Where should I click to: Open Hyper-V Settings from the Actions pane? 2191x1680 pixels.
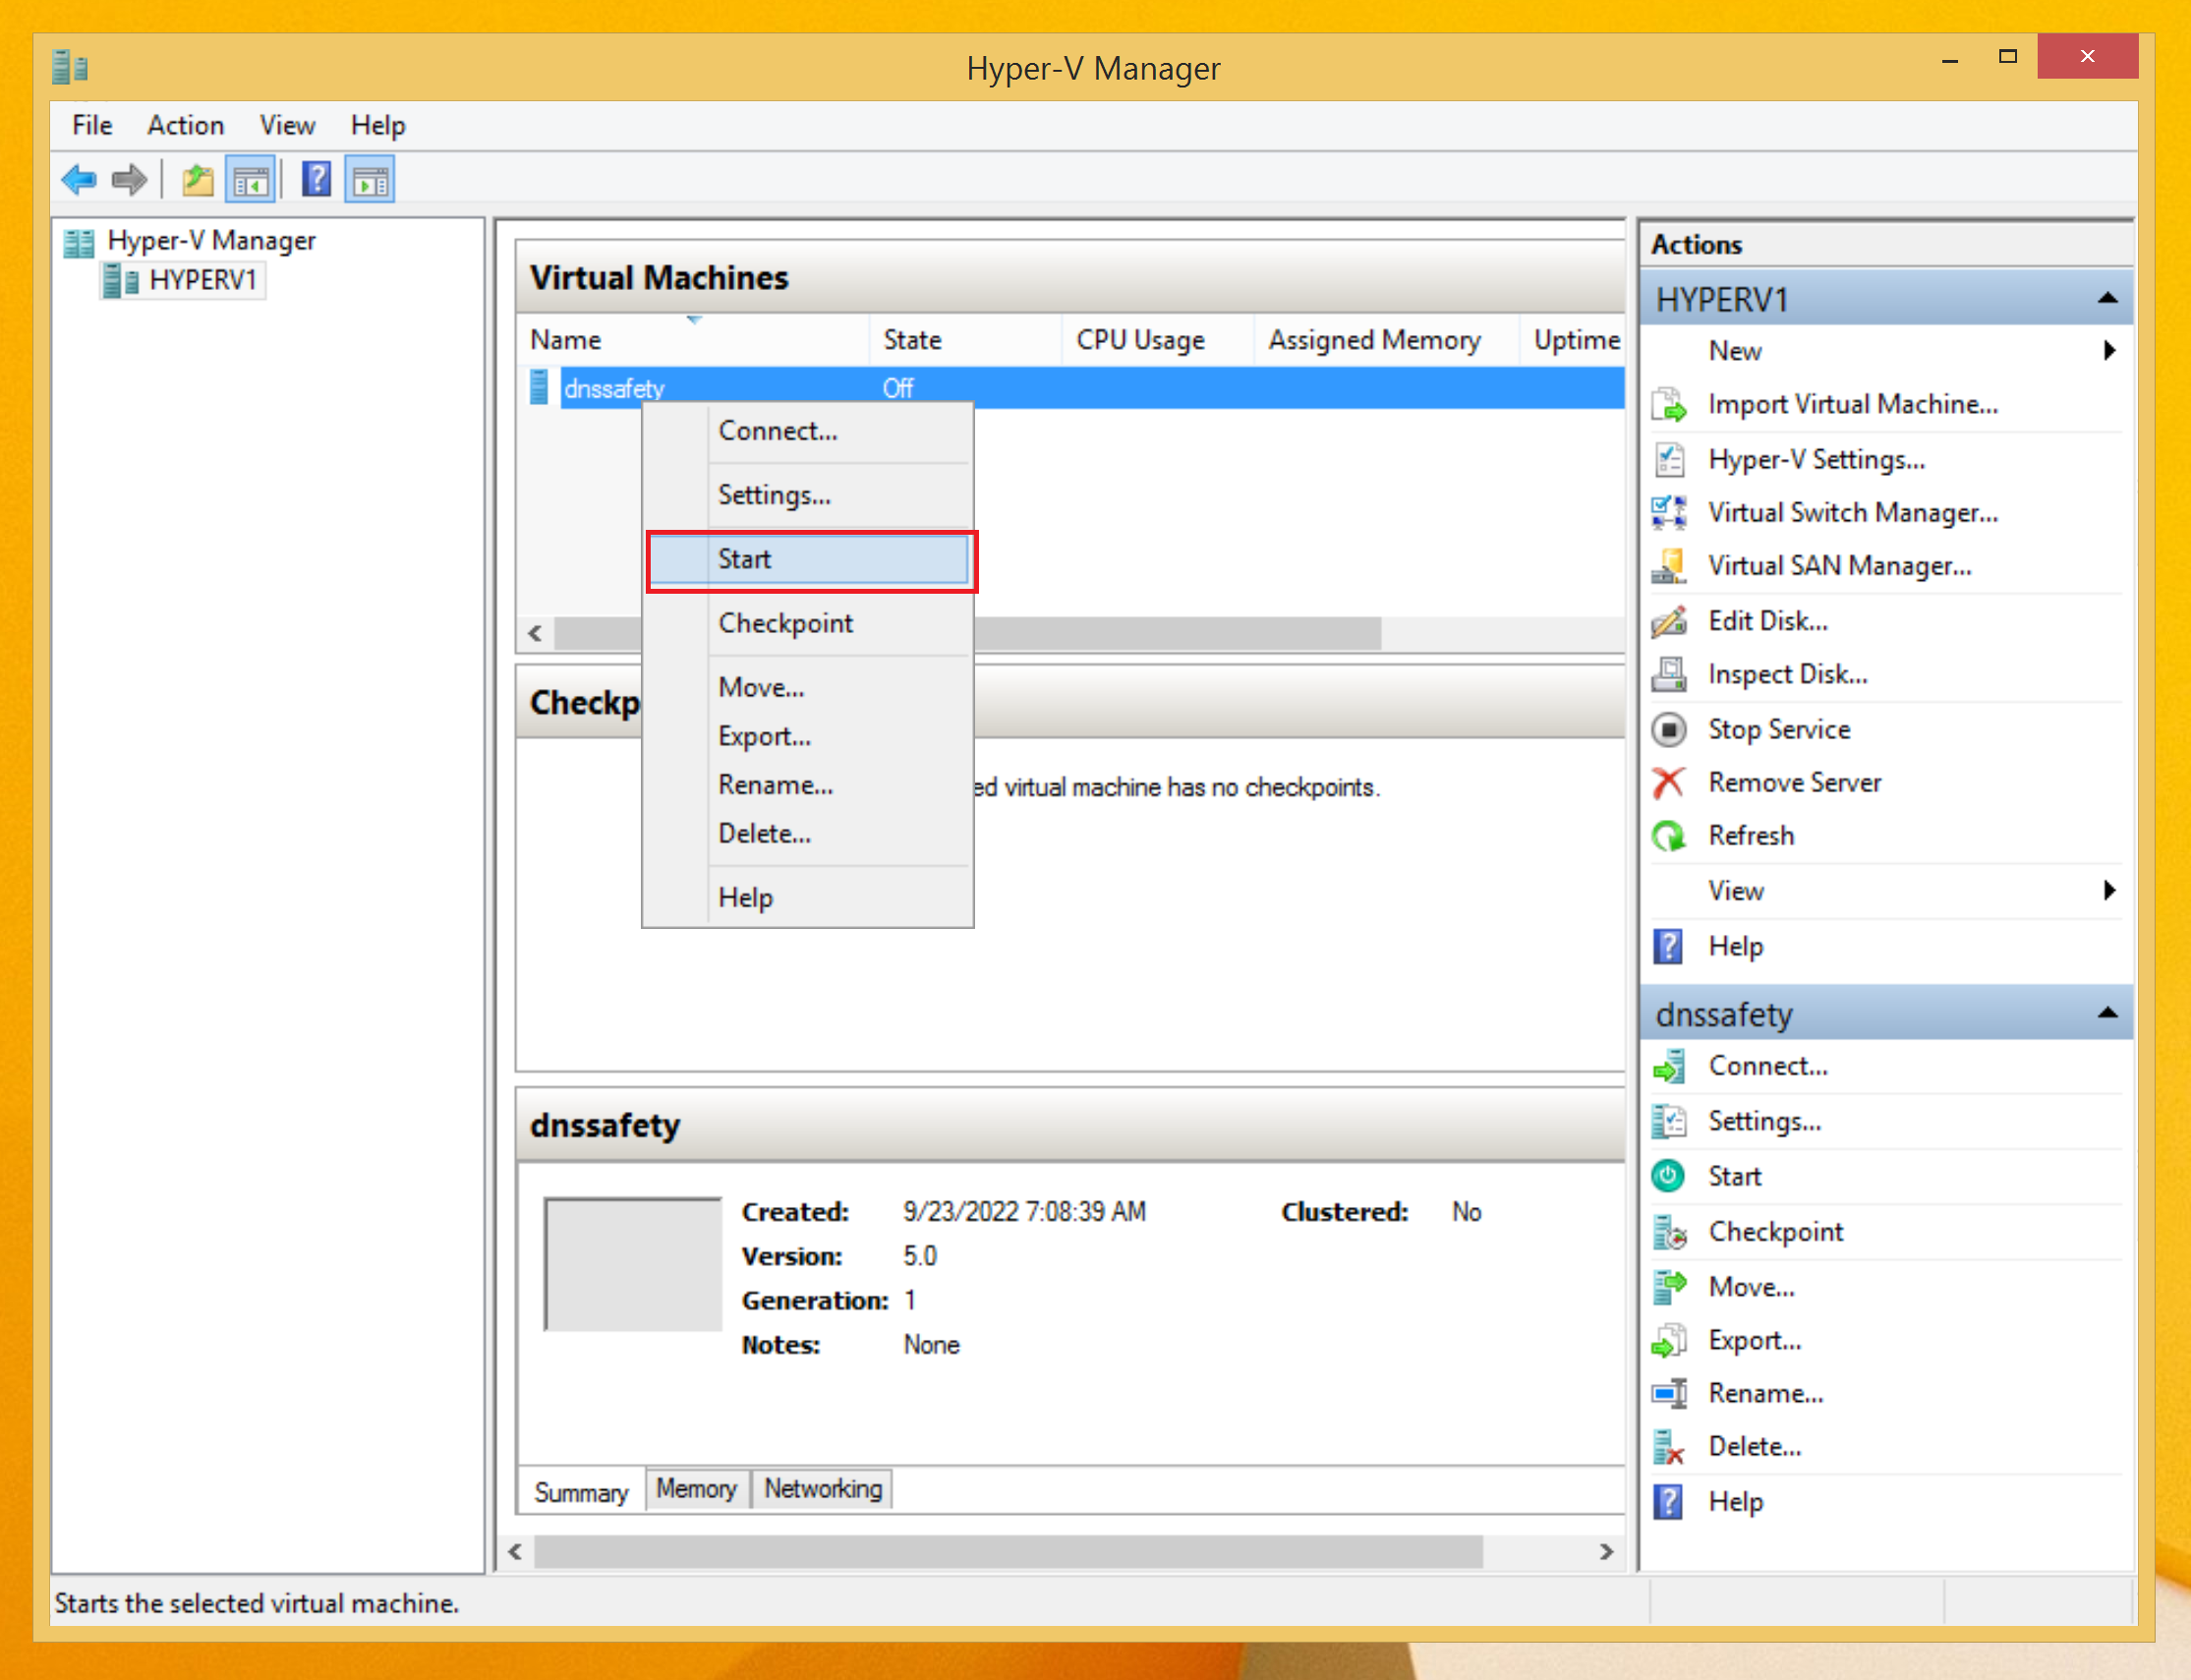(x=1816, y=459)
